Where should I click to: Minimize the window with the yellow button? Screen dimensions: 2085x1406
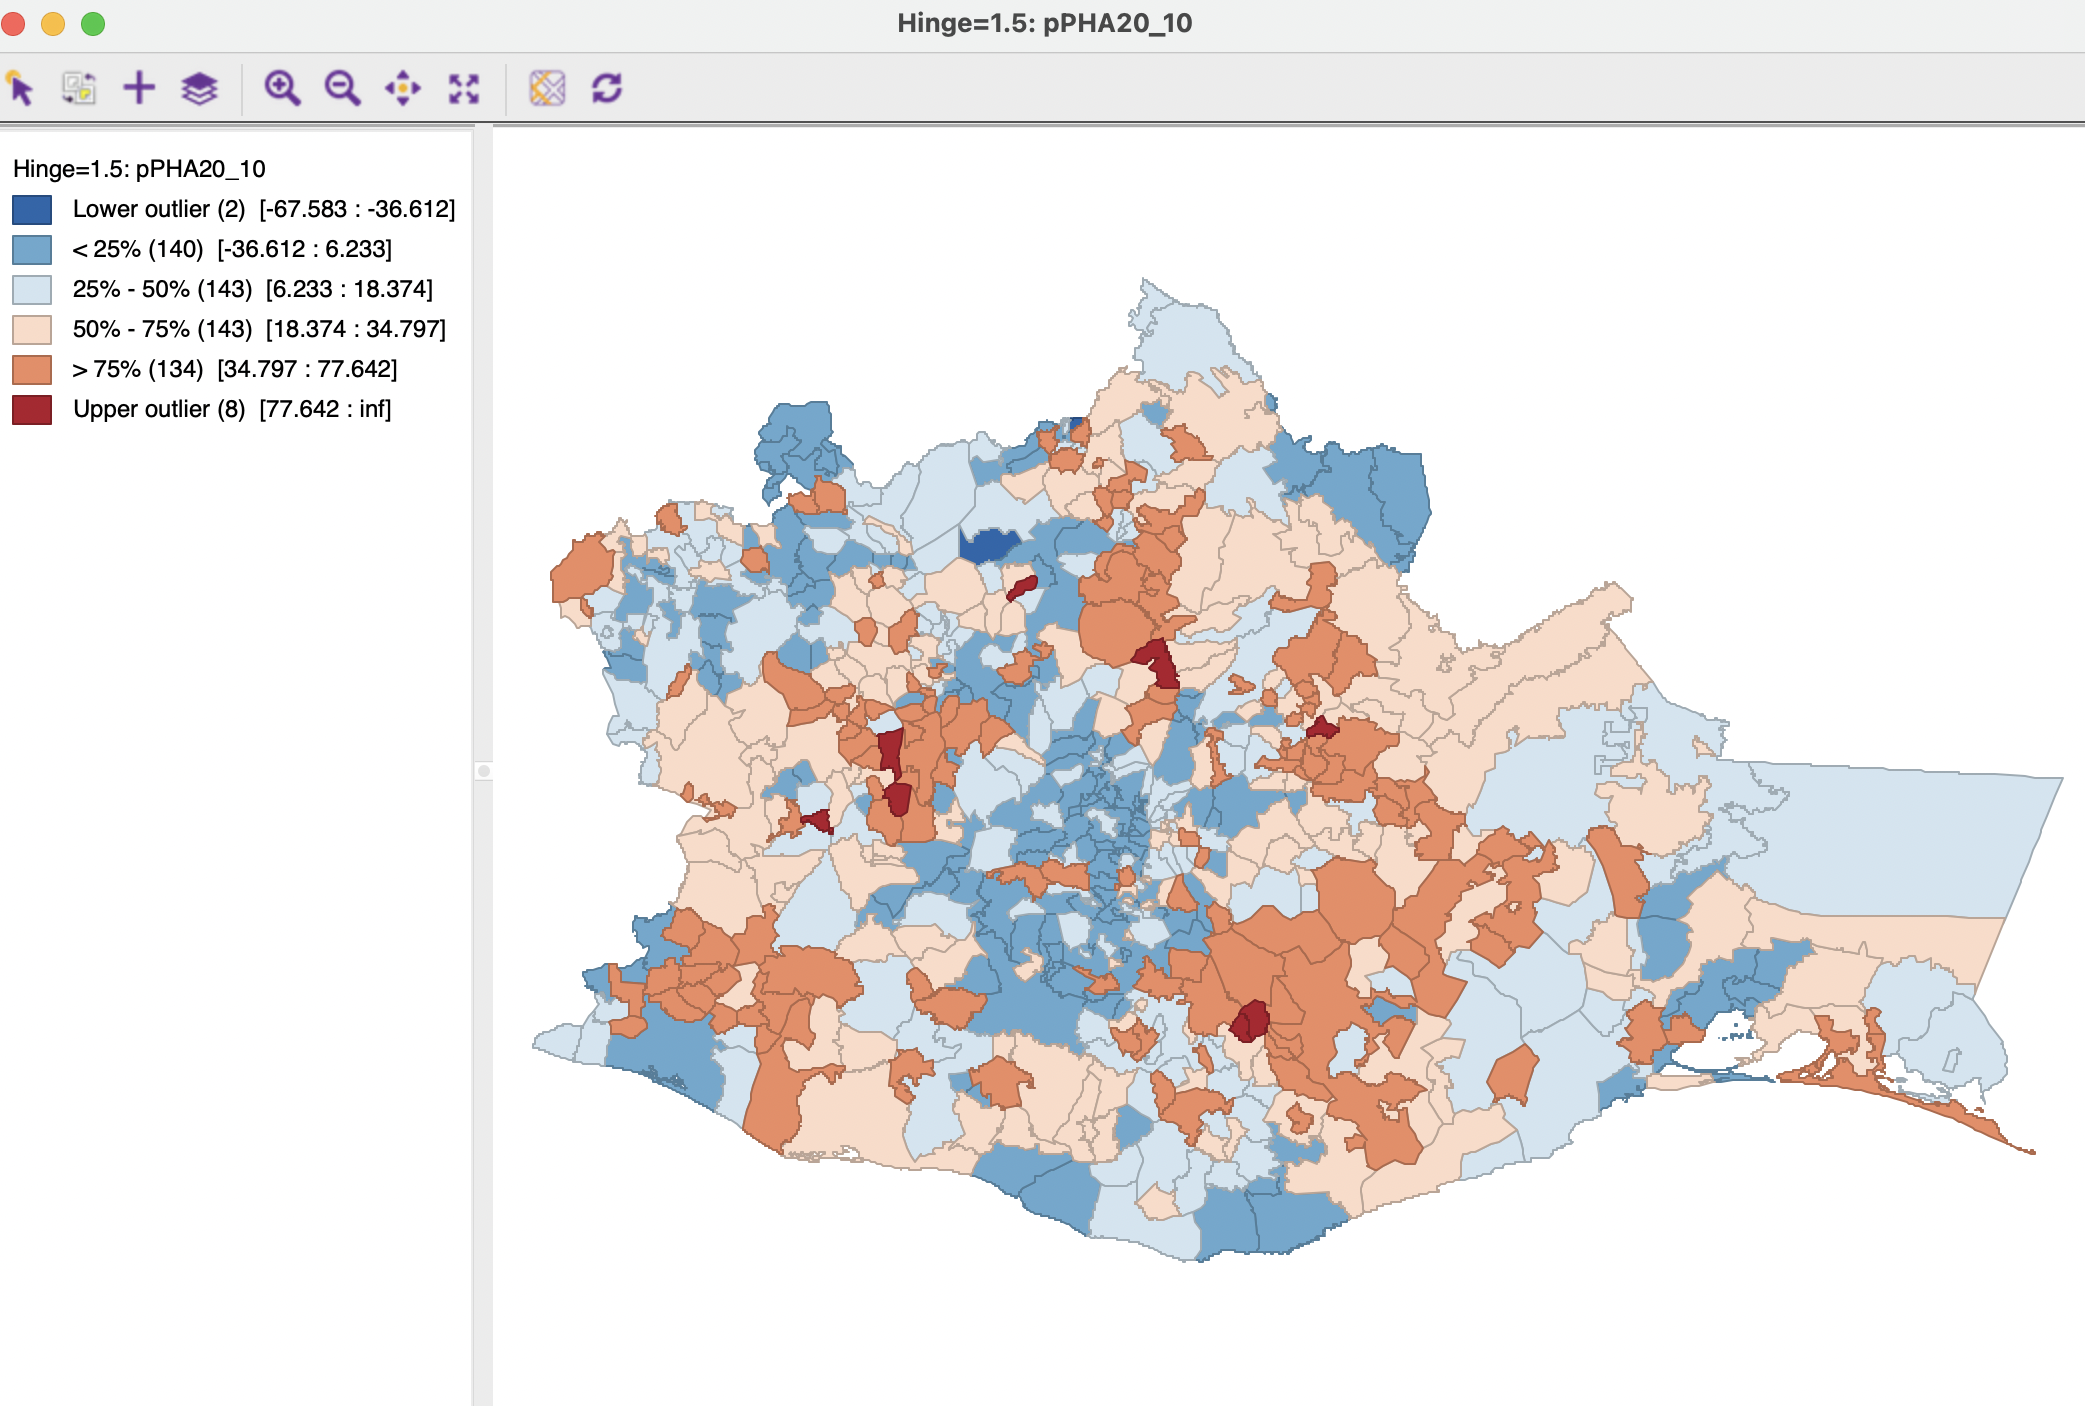coord(53,23)
